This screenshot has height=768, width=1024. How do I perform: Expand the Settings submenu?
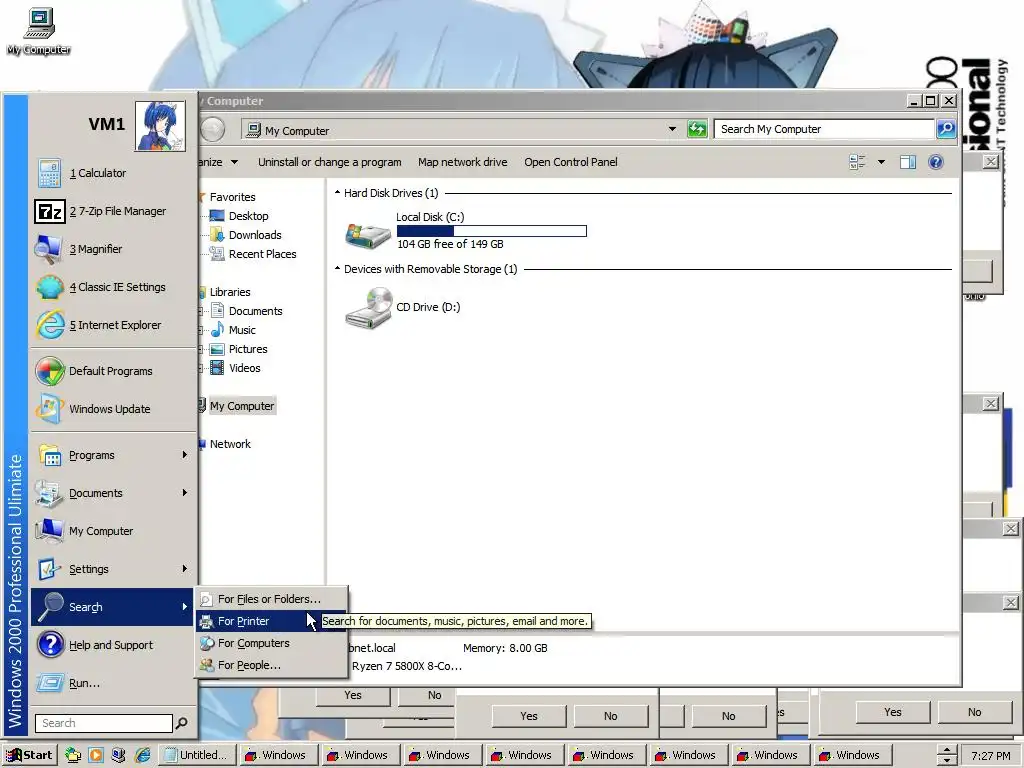[x=112, y=569]
